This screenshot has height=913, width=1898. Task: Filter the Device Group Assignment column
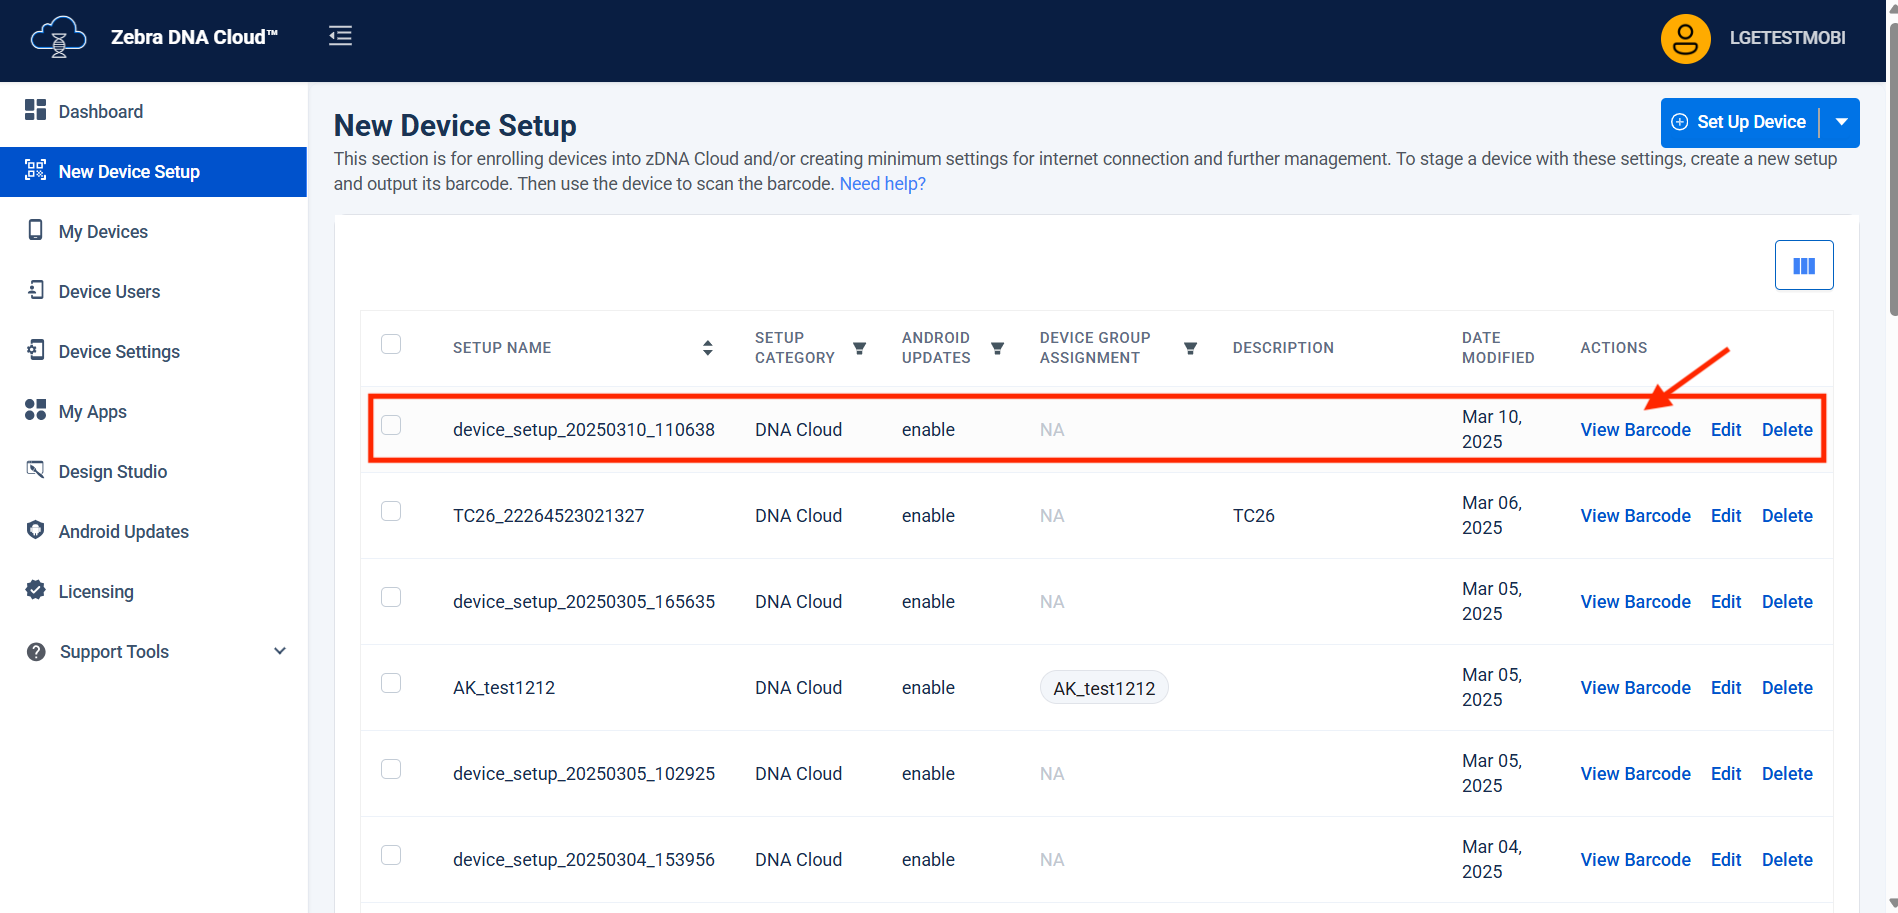(x=1190, y=348)
